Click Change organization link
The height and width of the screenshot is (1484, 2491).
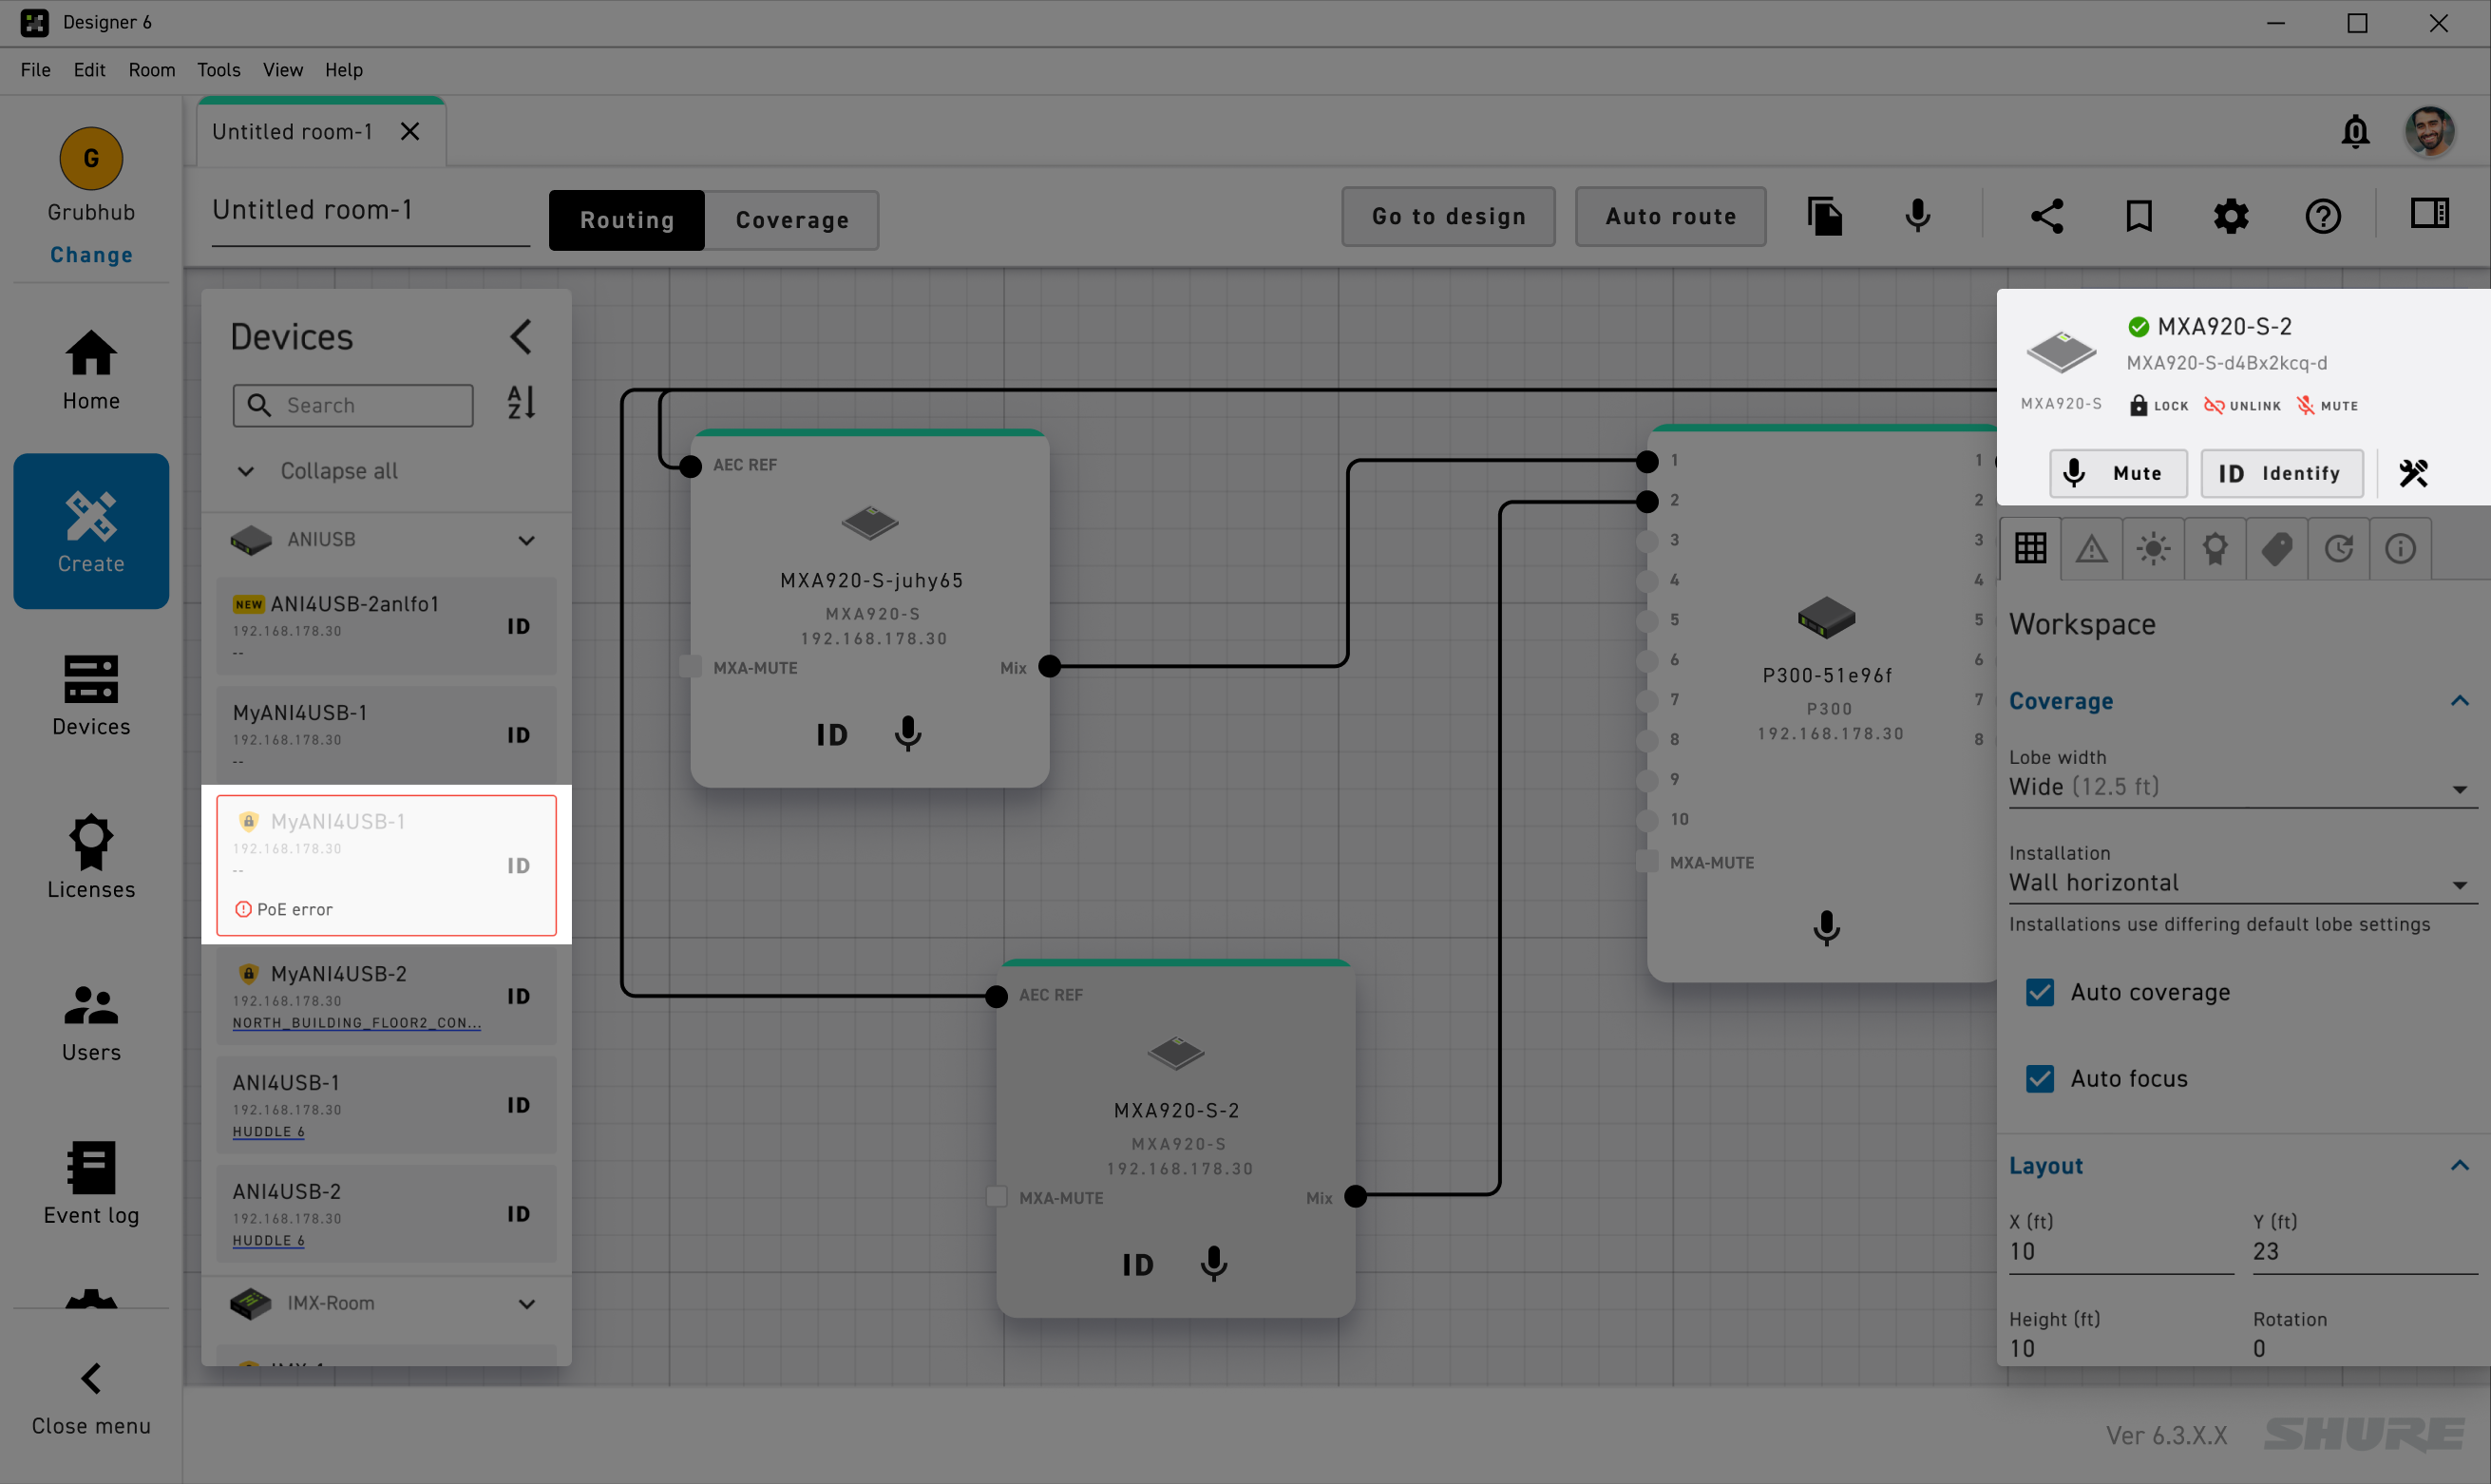click(91, 255)
